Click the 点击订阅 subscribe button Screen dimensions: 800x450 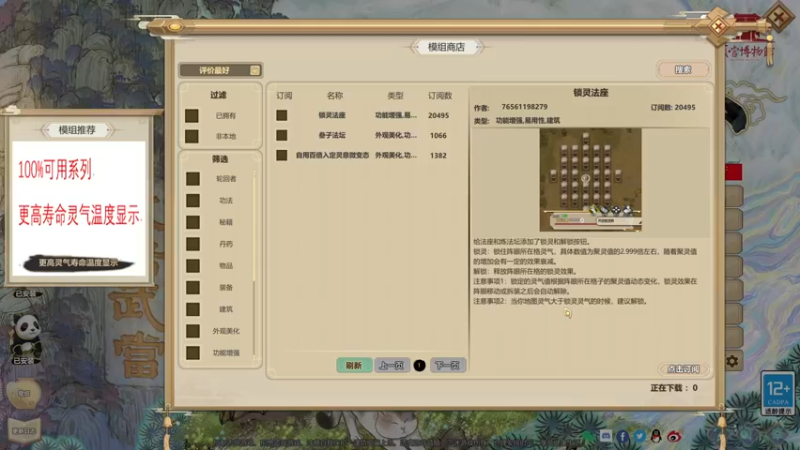pos(683,369)
